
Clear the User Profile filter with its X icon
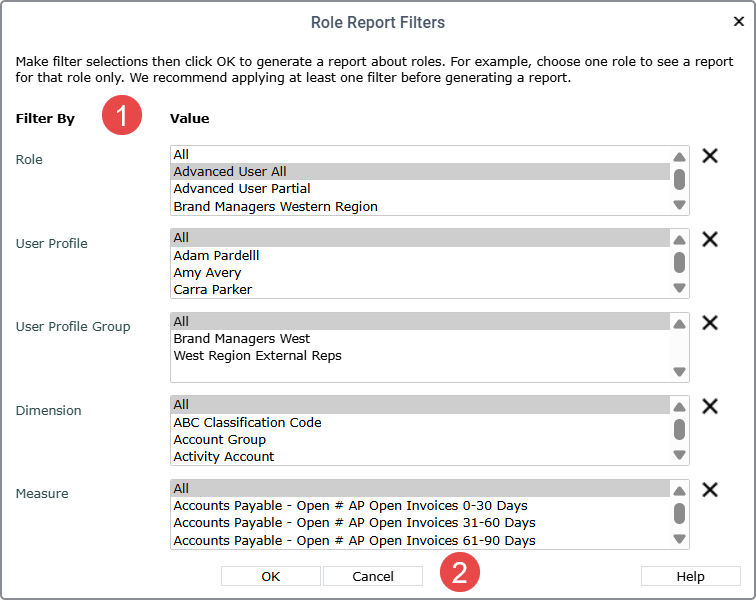click(x=710, y=239)
